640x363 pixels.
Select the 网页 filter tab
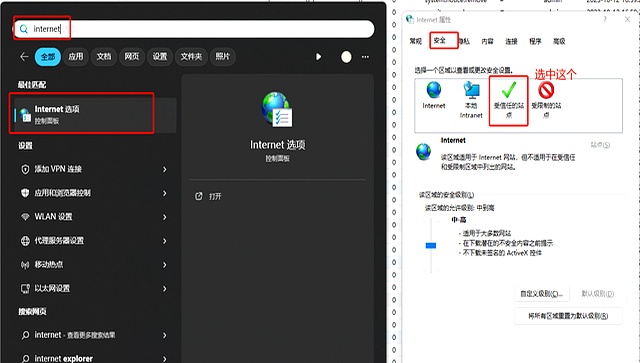[131, 56]
